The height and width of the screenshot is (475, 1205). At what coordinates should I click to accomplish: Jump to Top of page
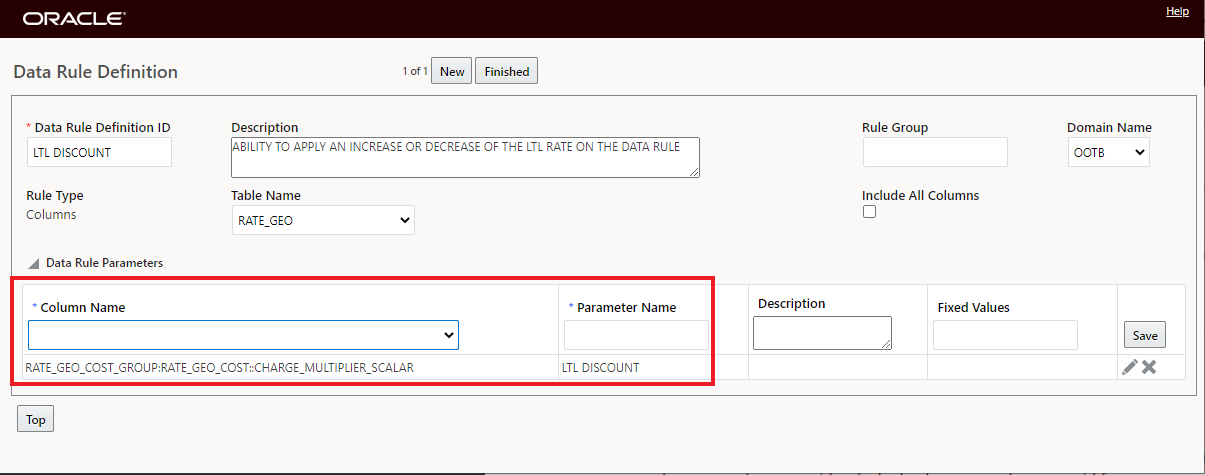click(x=35, y=419)
